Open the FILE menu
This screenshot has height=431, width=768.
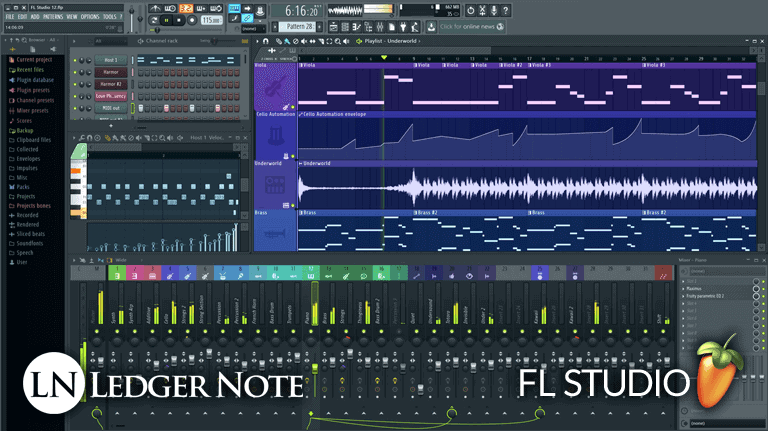click(x=9, y=17)
